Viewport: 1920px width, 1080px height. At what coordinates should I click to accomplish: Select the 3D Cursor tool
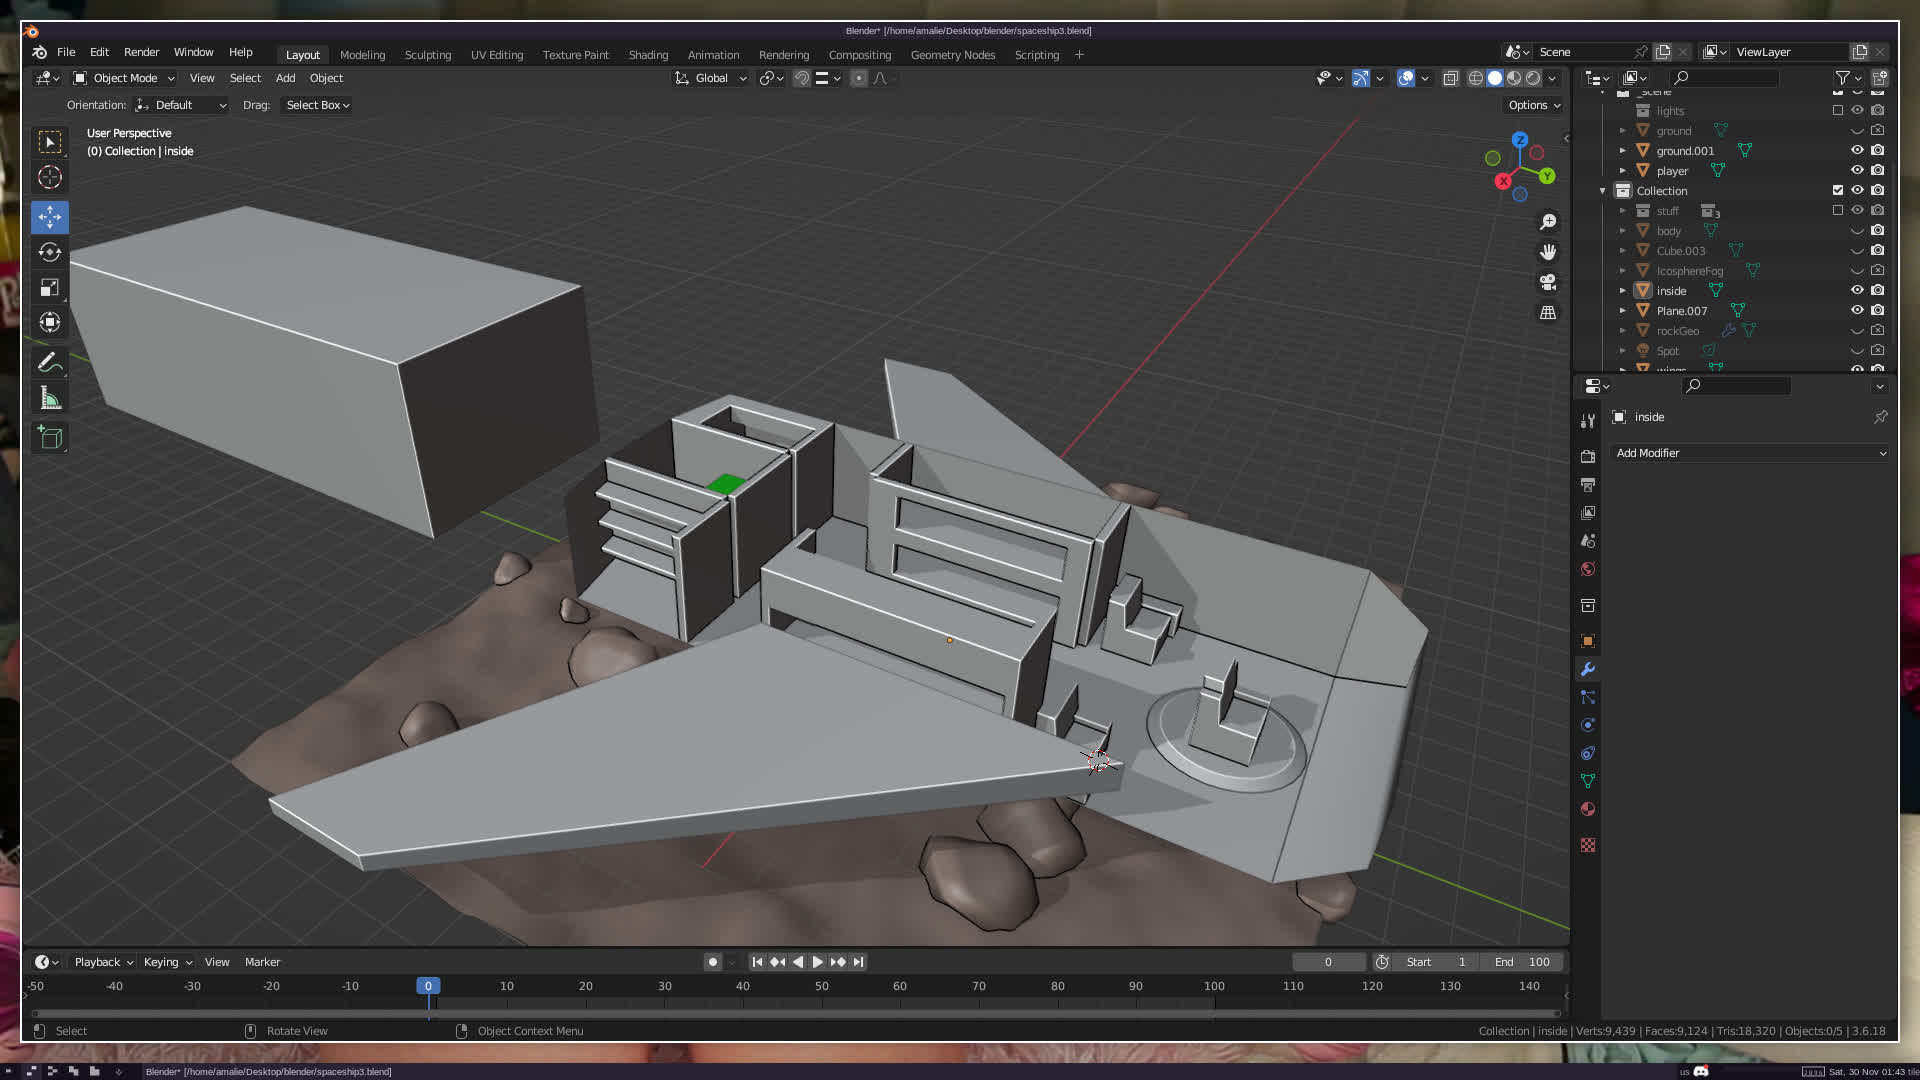pos(50,178)
